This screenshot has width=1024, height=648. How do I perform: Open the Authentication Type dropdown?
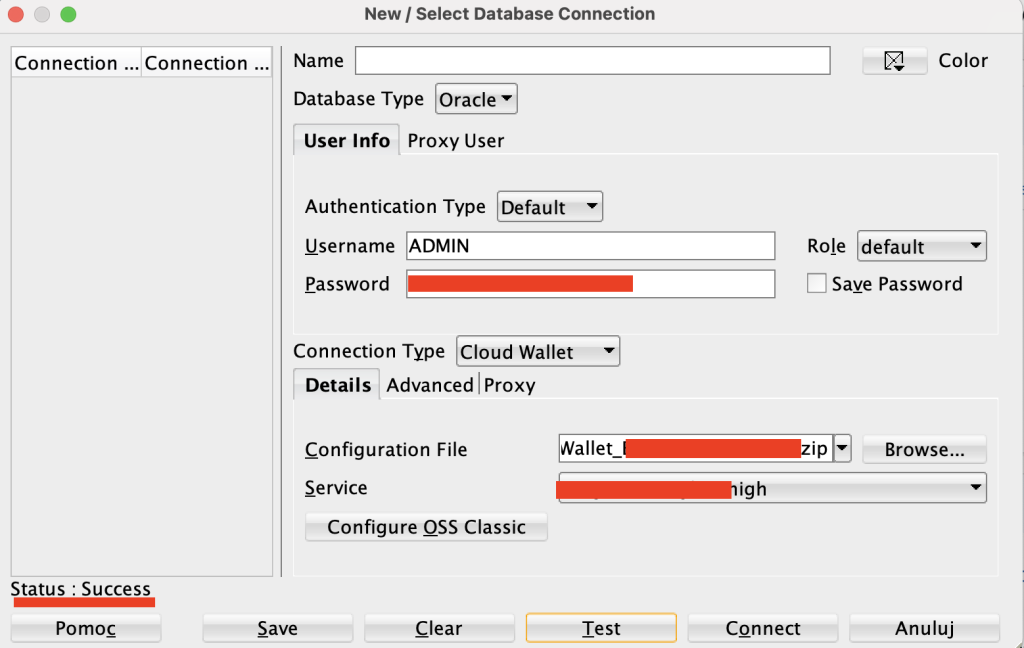pos(549,207)
